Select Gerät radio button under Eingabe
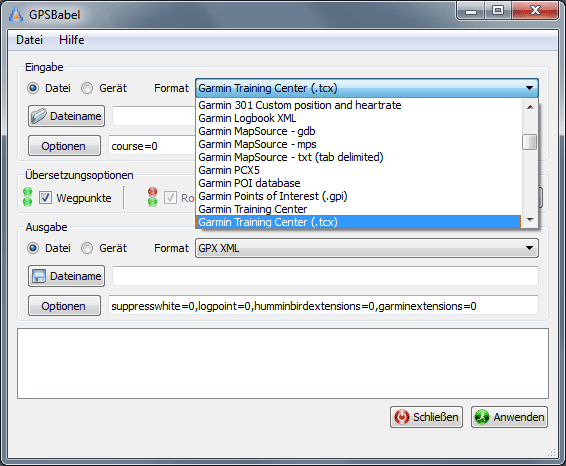566x466 pixels. point(87,88)
